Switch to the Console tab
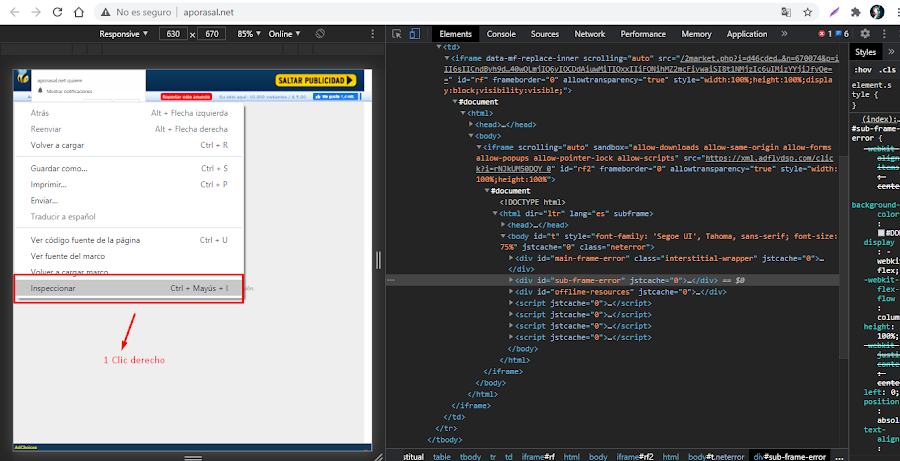Image resolution: width=900 pixels, height=461 pixels. [501, 34]
